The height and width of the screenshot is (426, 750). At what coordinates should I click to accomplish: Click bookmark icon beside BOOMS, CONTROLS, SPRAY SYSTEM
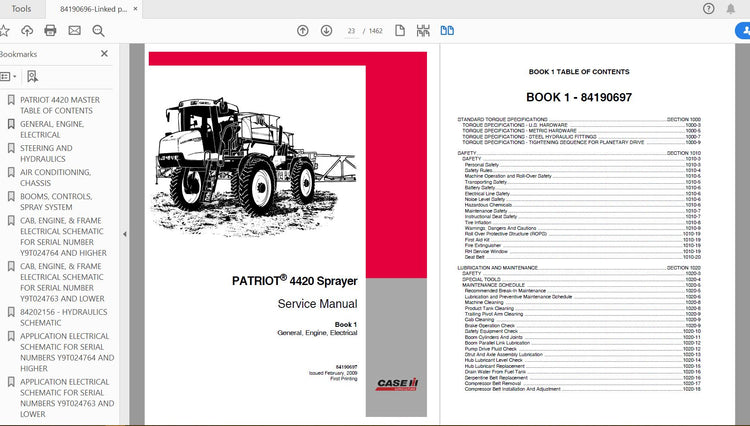point(11,197)
